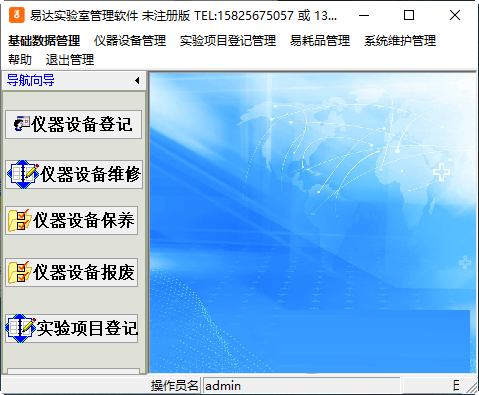
Task: Click the 导航向导 header text
Action: pyautogui.click(x=31, y=80)
